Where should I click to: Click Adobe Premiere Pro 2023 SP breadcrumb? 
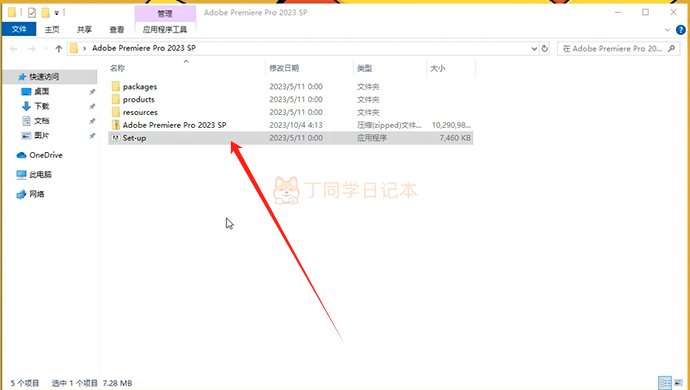(x=144, y=48)
